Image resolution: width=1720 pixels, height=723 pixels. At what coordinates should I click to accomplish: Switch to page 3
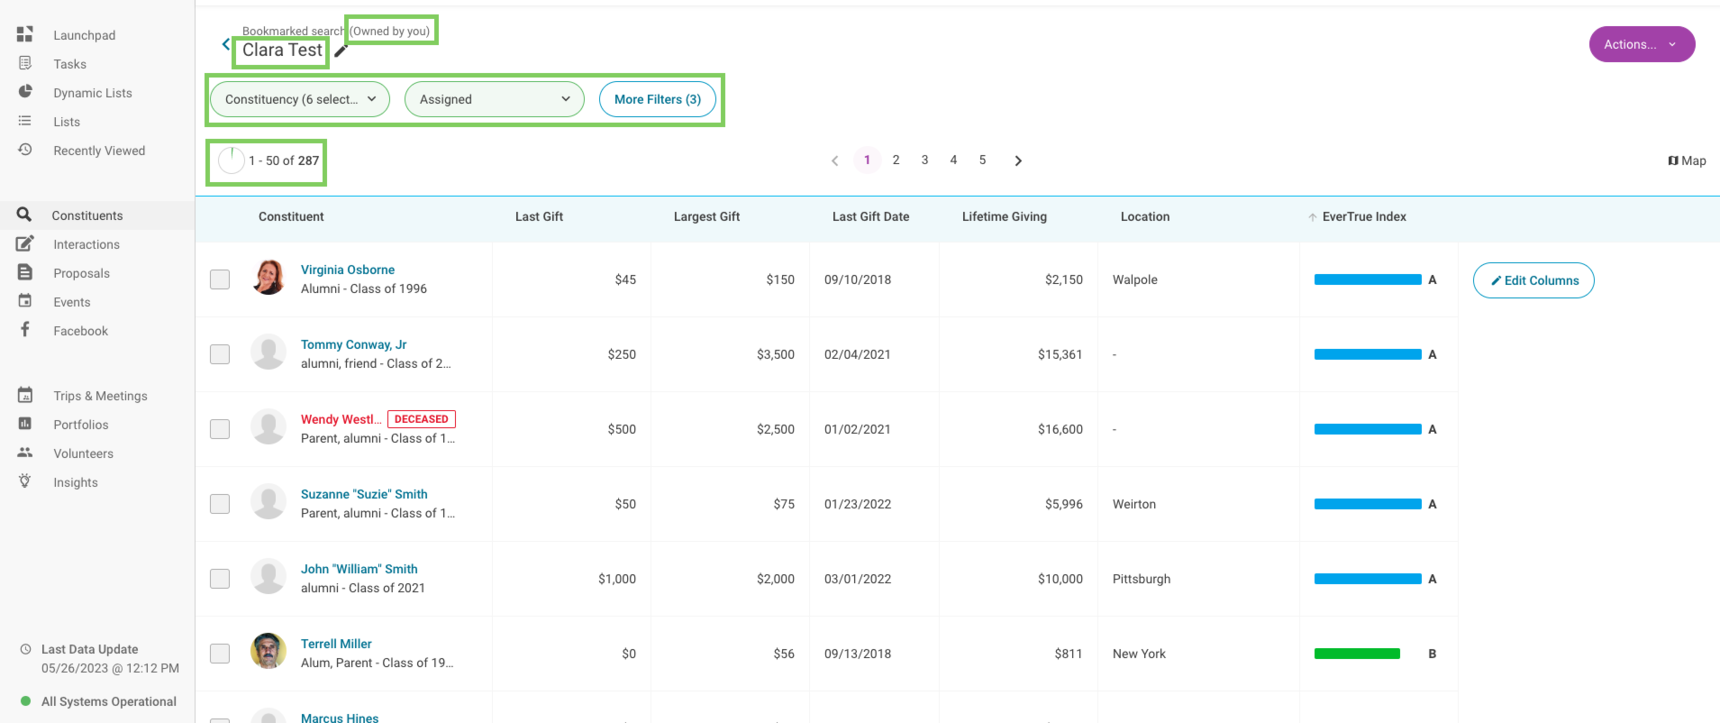pos(925,160)
